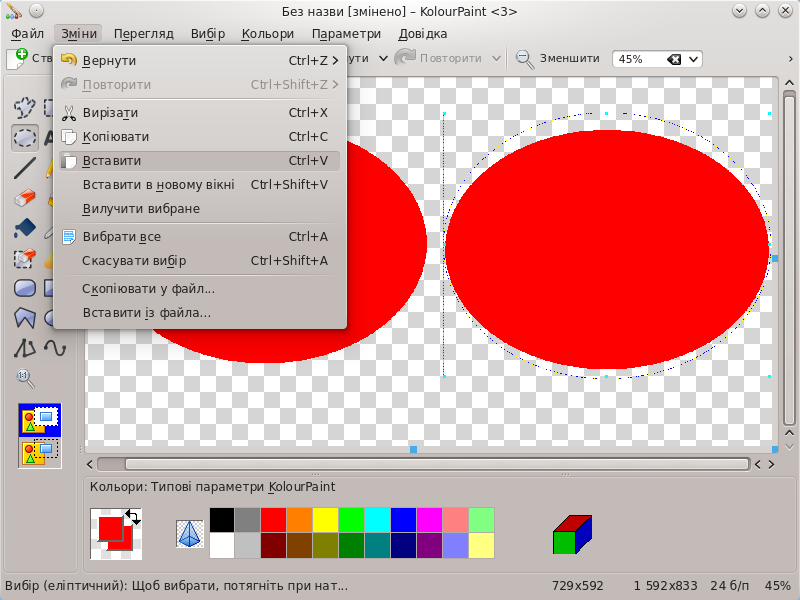The height and width of the screenshot is (600, 800).
Task: Choose the Flood Fill bucket tool
Action: pyautogui.click(x=24, y=229)
